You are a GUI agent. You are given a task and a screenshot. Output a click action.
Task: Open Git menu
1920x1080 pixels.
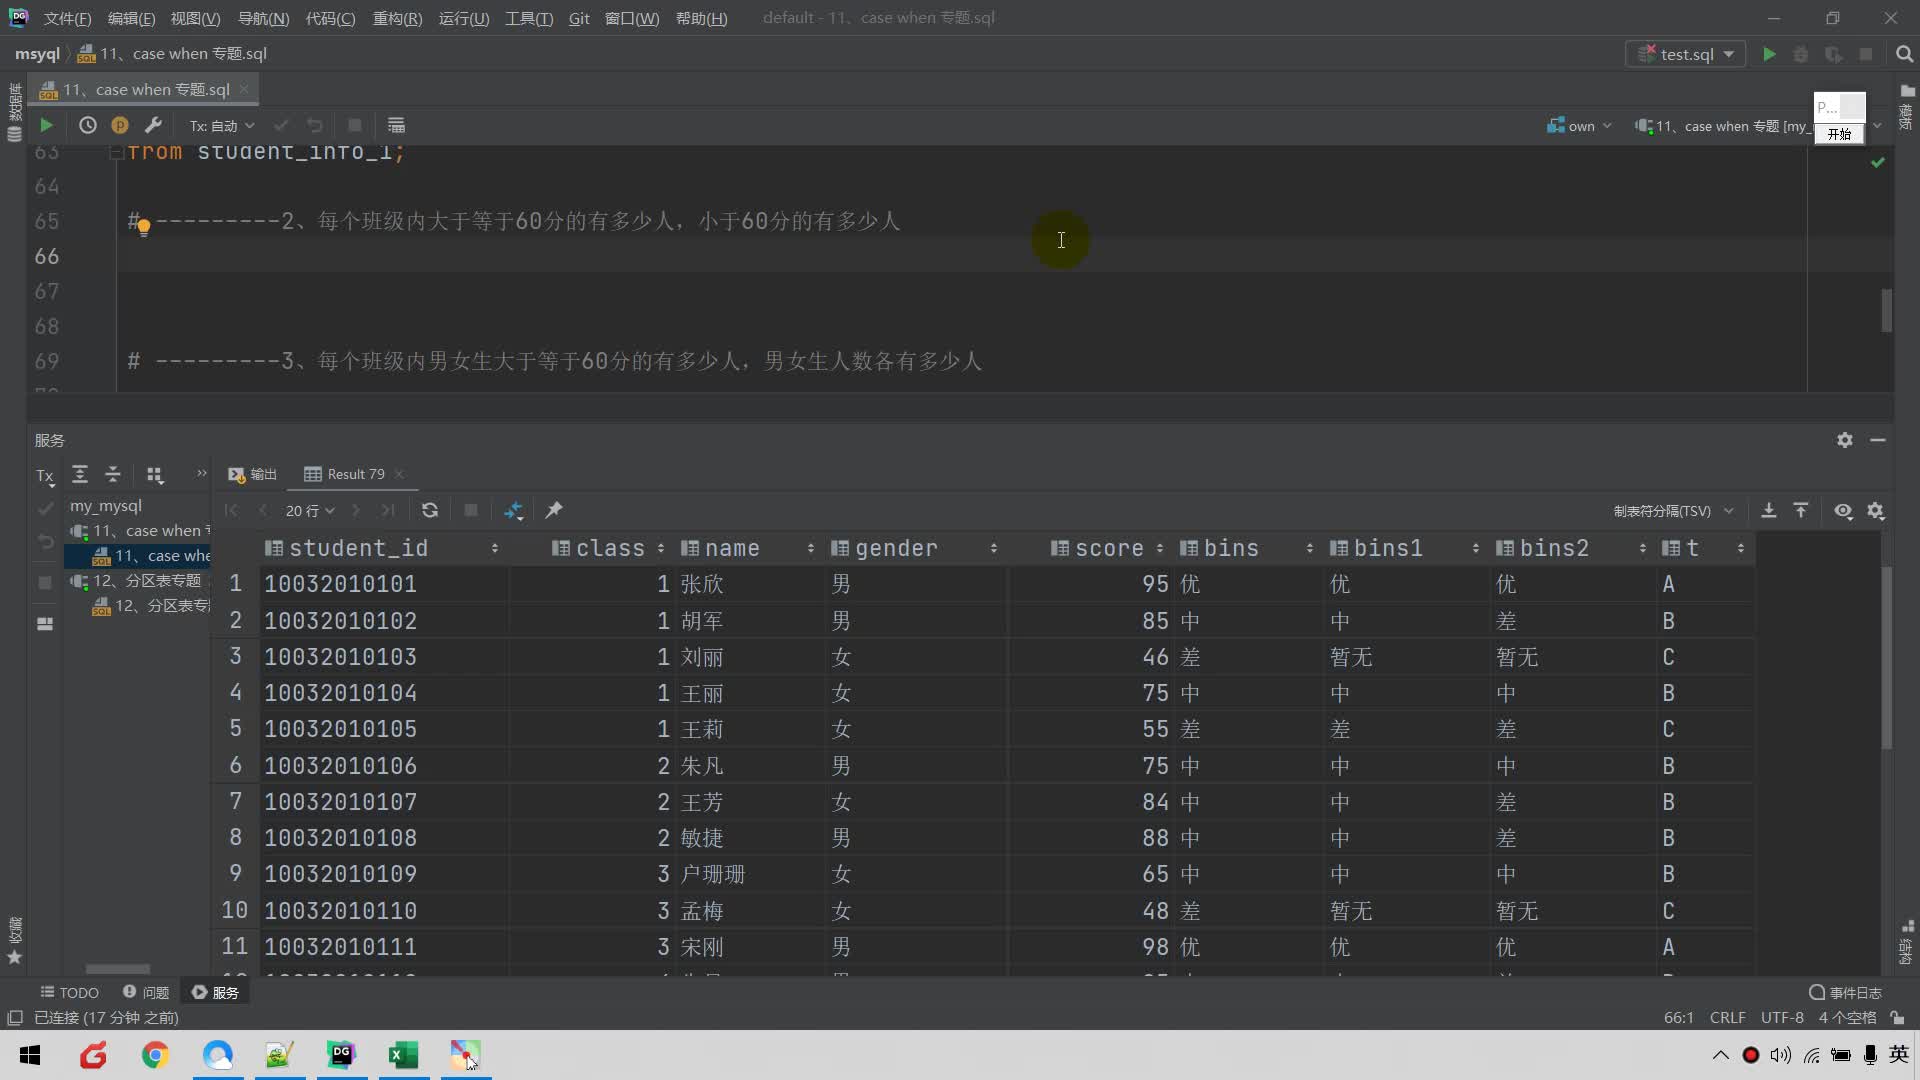[x=579, y=18]
